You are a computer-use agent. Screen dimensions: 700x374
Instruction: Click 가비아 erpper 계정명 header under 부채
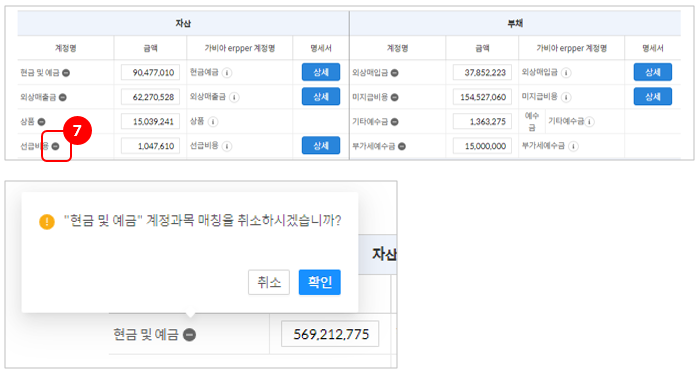point(571,48)
